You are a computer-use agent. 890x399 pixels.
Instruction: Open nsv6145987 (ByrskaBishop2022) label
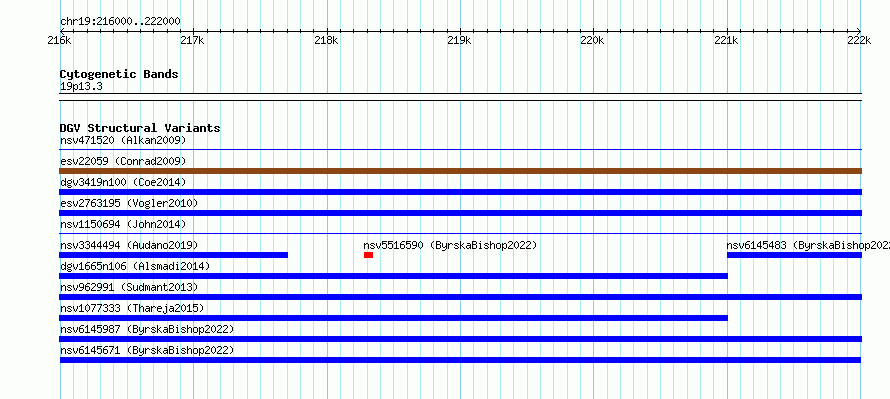(x=146, y=329)
